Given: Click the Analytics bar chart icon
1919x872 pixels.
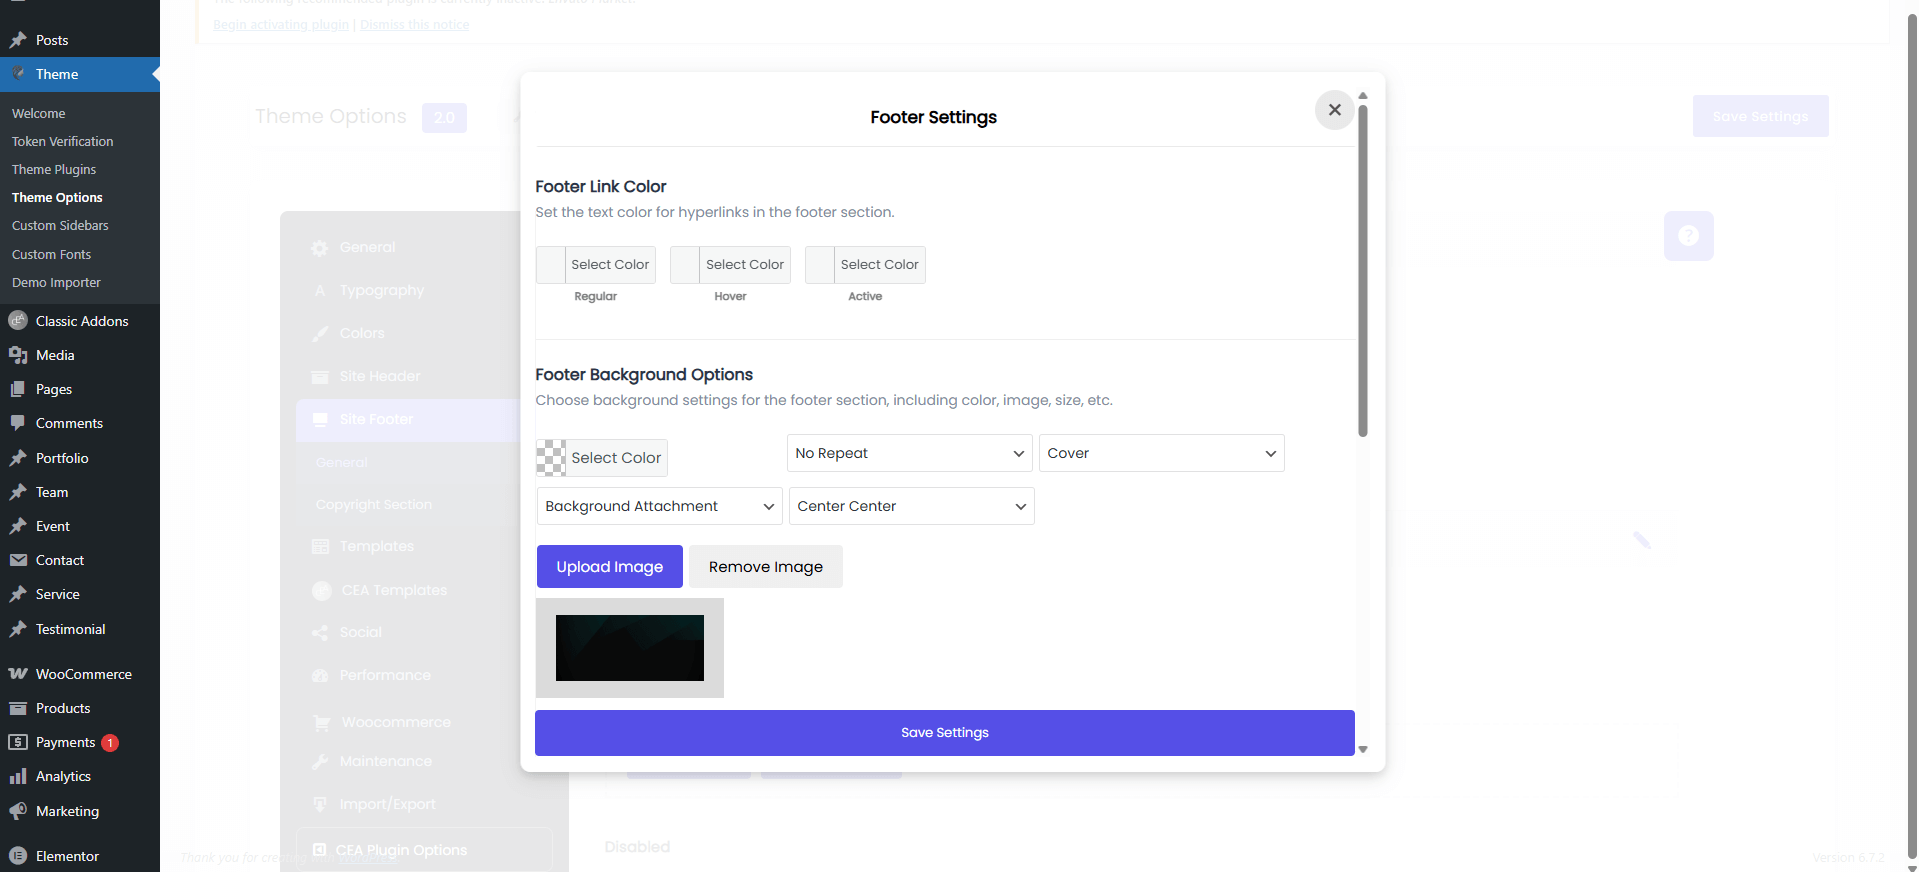Looking at the screenshot, I should [x=18, y=776].
